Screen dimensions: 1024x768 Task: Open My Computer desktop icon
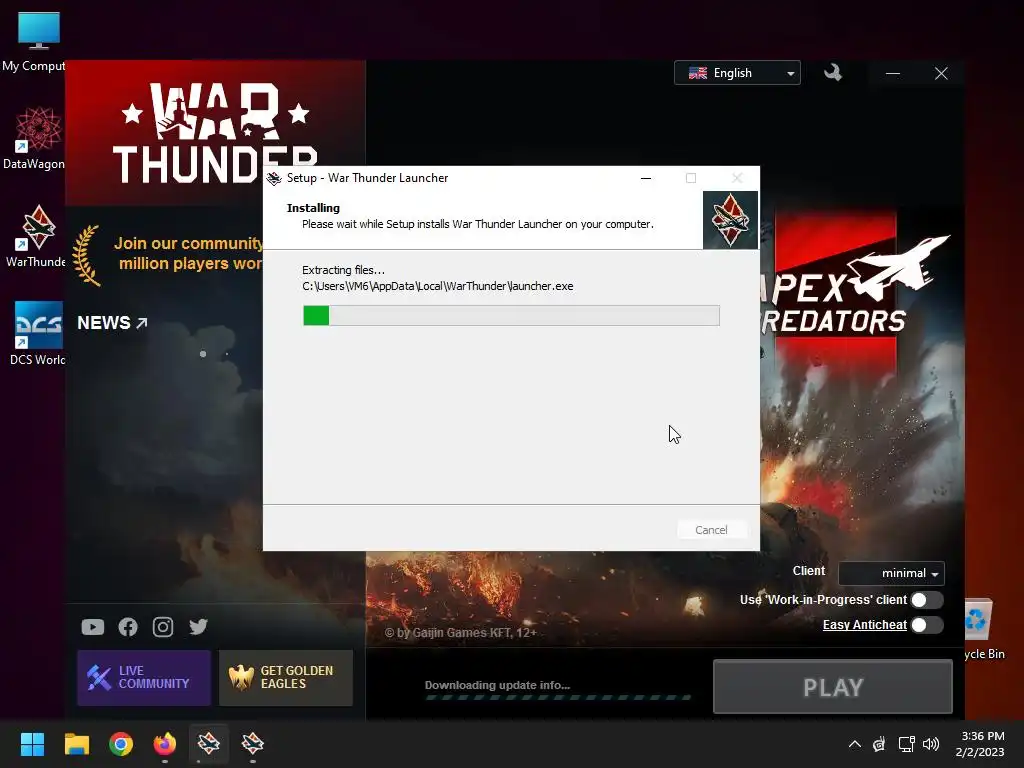[36, 42]
